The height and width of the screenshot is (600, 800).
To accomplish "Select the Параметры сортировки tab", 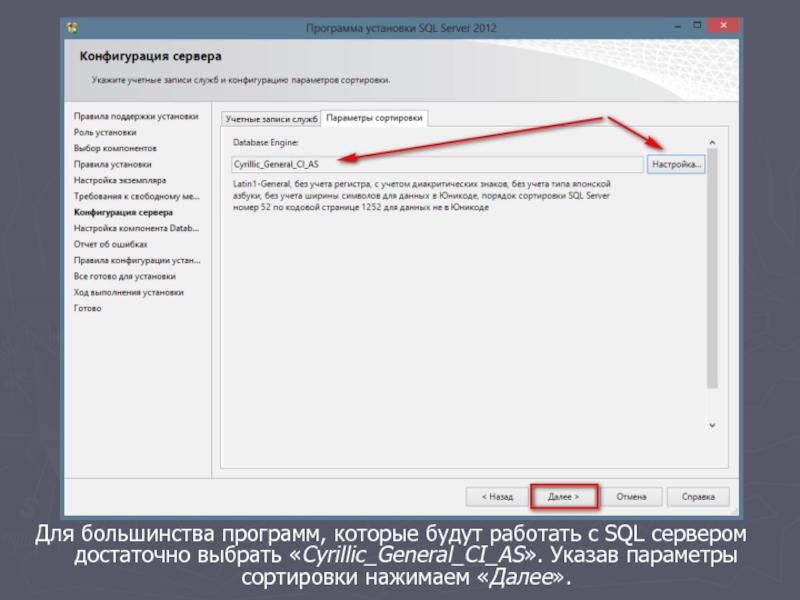I will (374, 118).
